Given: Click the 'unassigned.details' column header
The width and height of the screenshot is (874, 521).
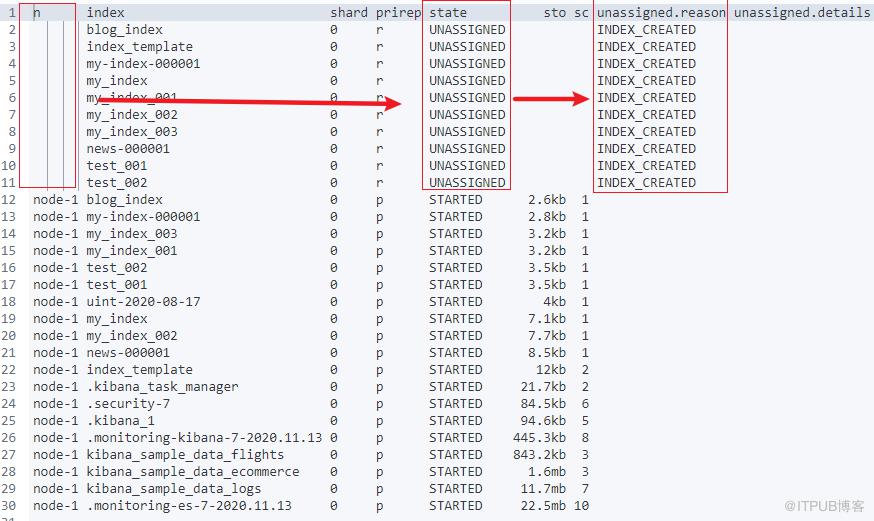Looking at the screenshot, I should pos(802,13).
